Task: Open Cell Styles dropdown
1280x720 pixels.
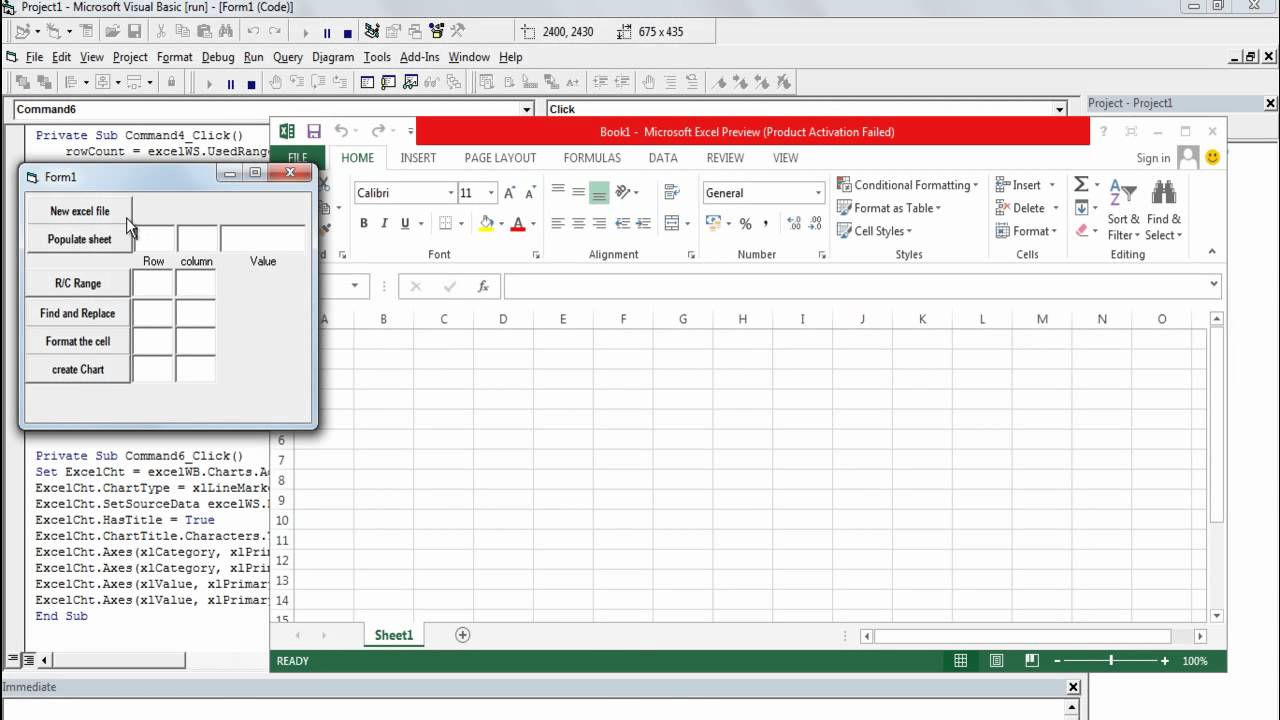Action: pyautogui.click(x=875, y=231)
